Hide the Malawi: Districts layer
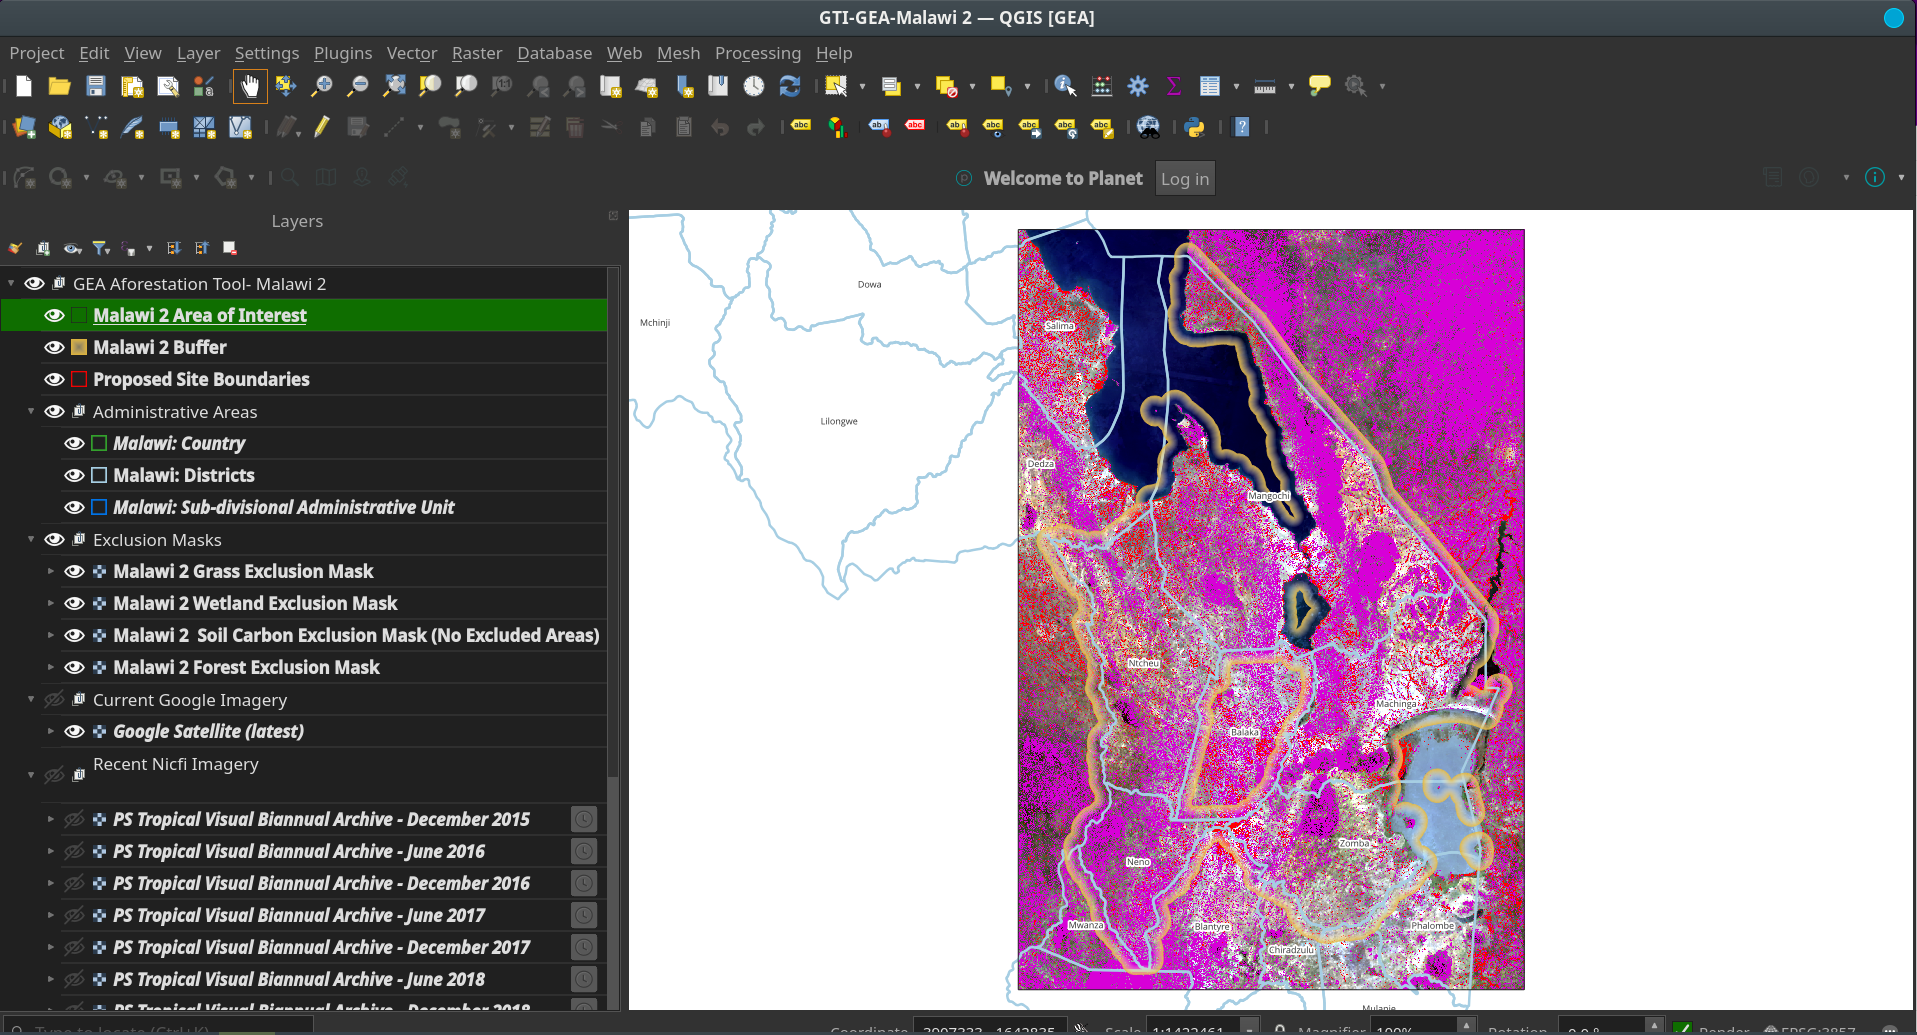 pos(74,475)
